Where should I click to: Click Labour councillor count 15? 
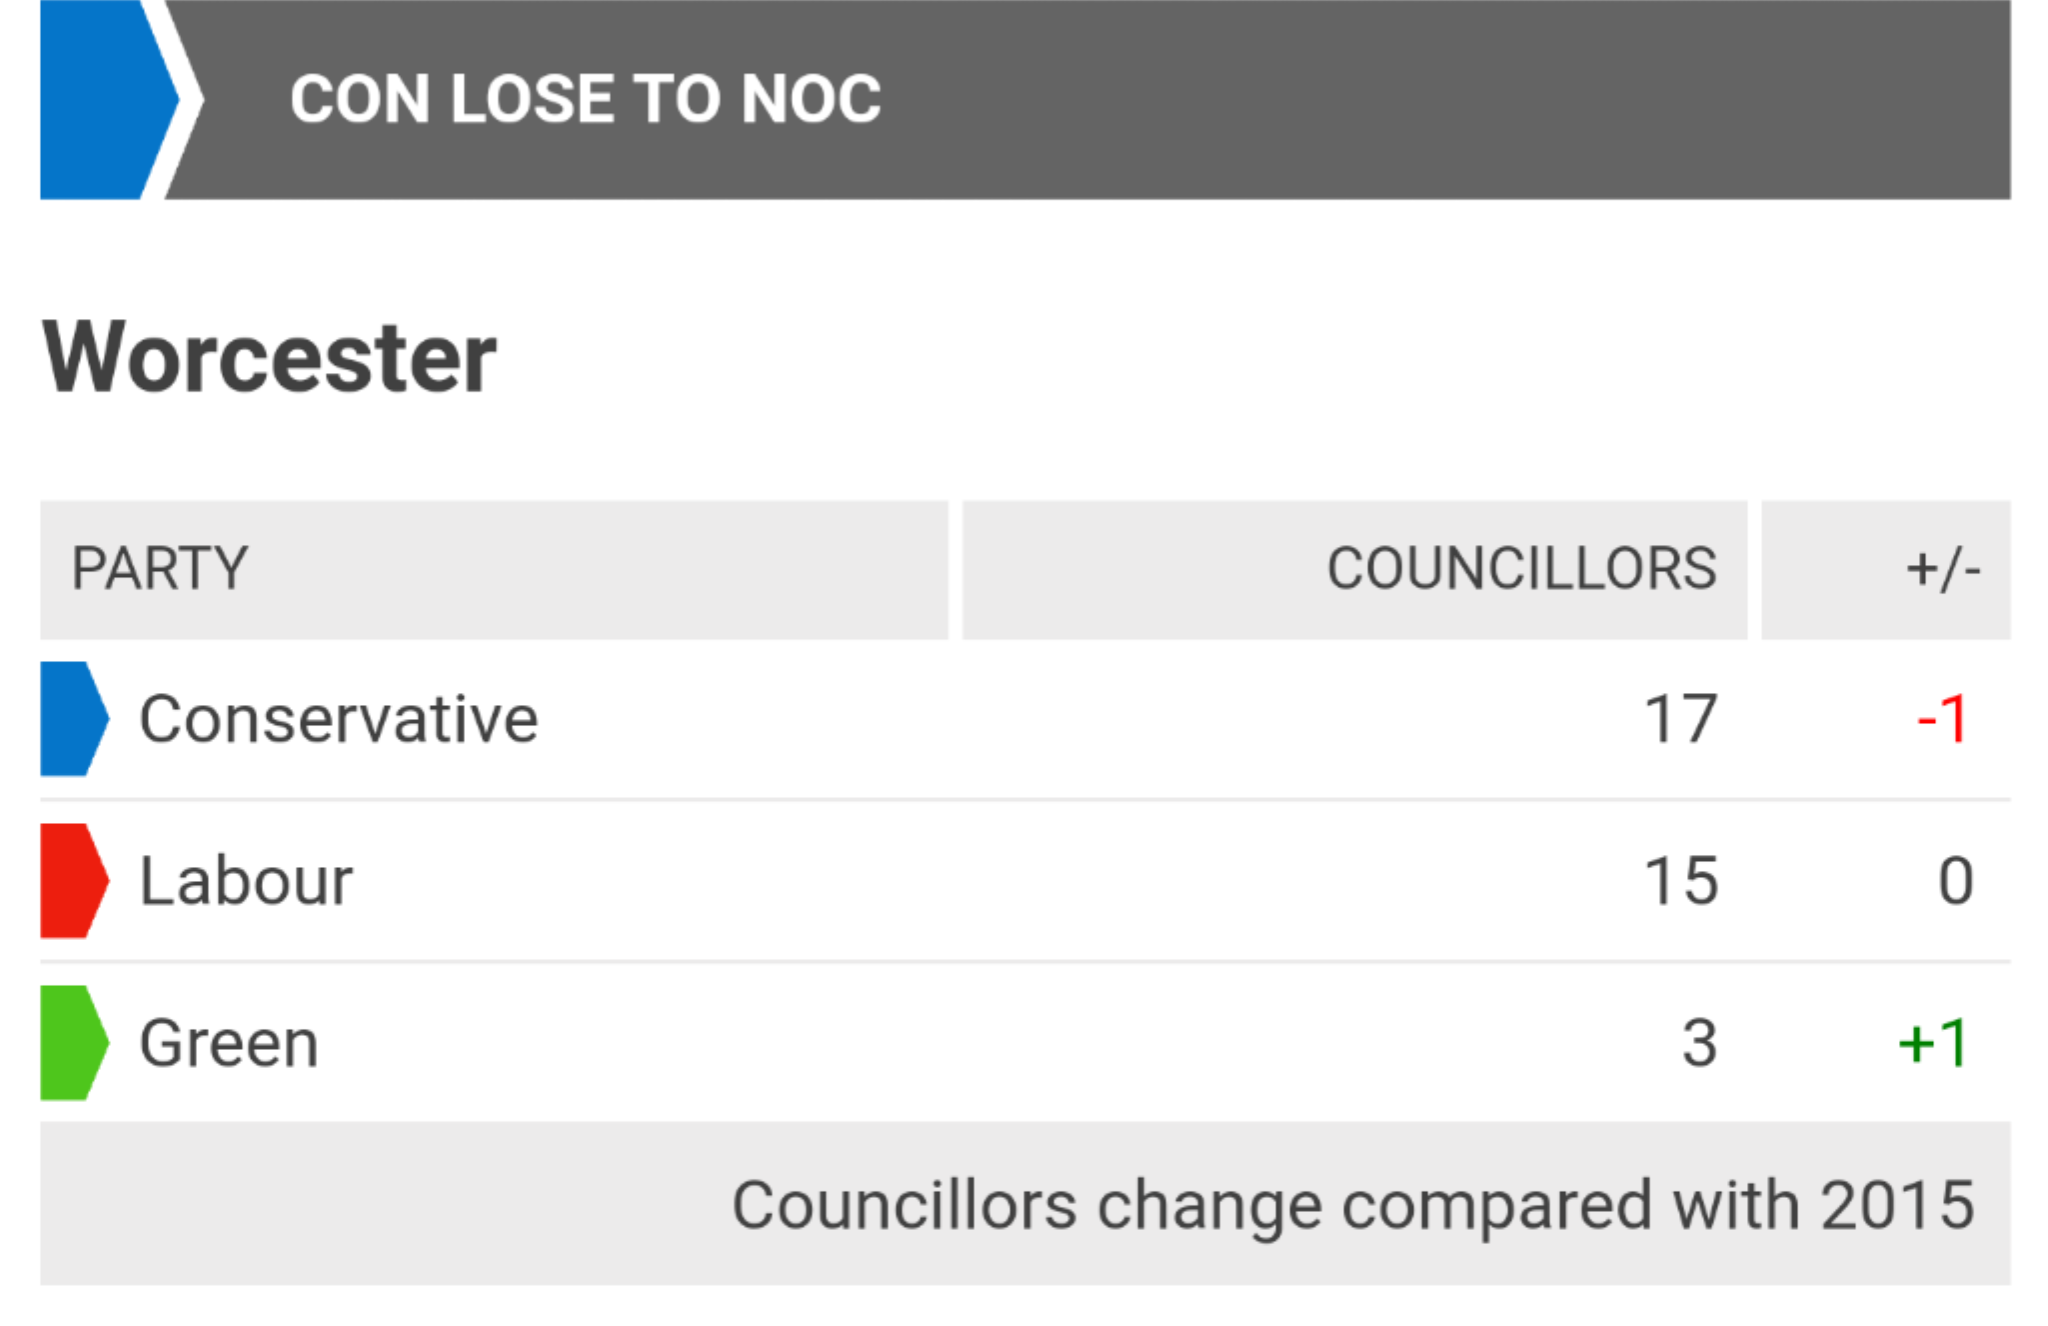tap(1681, 881)
